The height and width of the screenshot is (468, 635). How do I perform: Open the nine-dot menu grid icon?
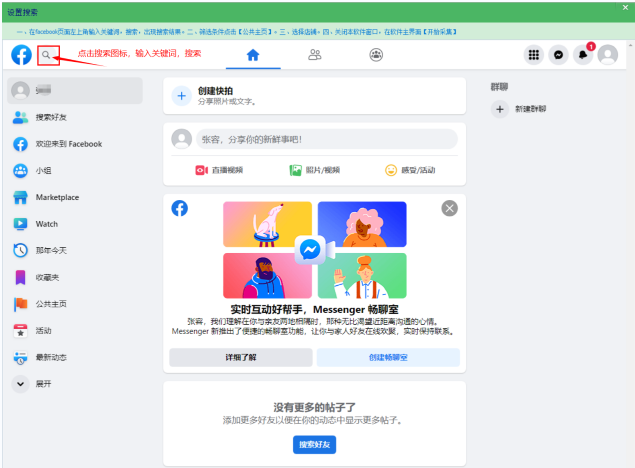pyautogui.click(x=534, y=55)
